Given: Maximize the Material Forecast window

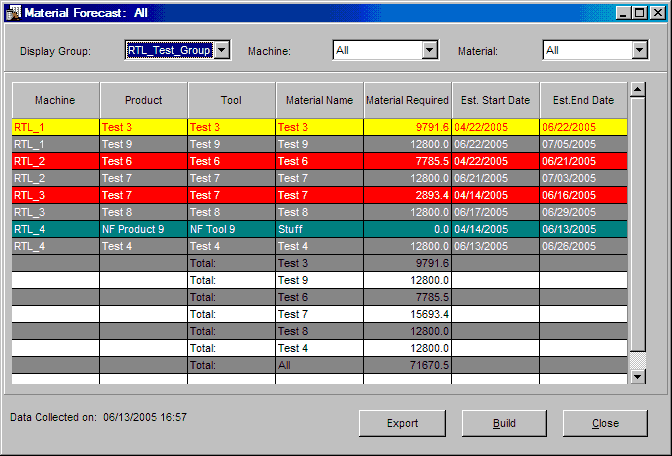Looking at the screenshot, I should [x=639, y=13].
